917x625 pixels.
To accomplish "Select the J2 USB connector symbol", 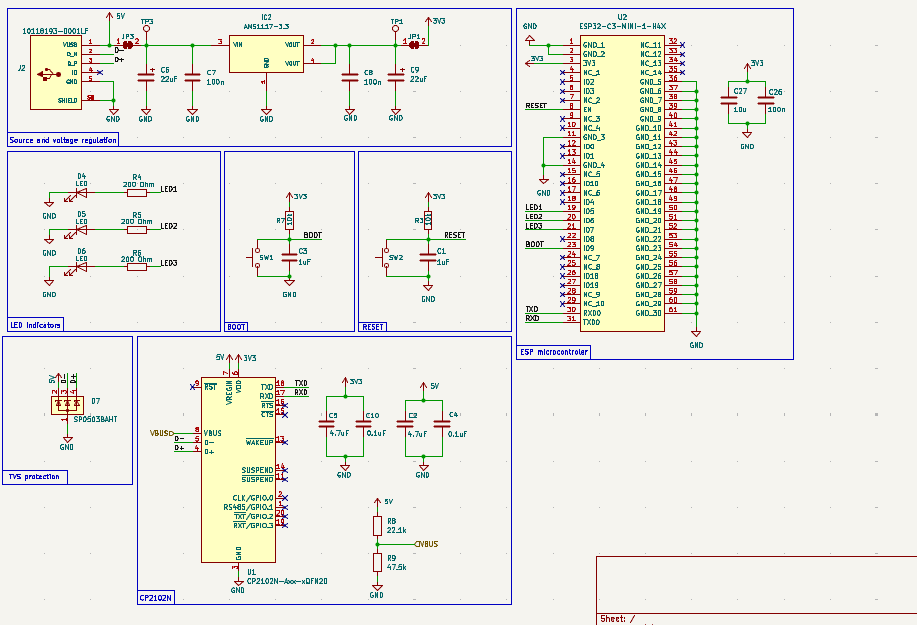I will click(56, 72).
